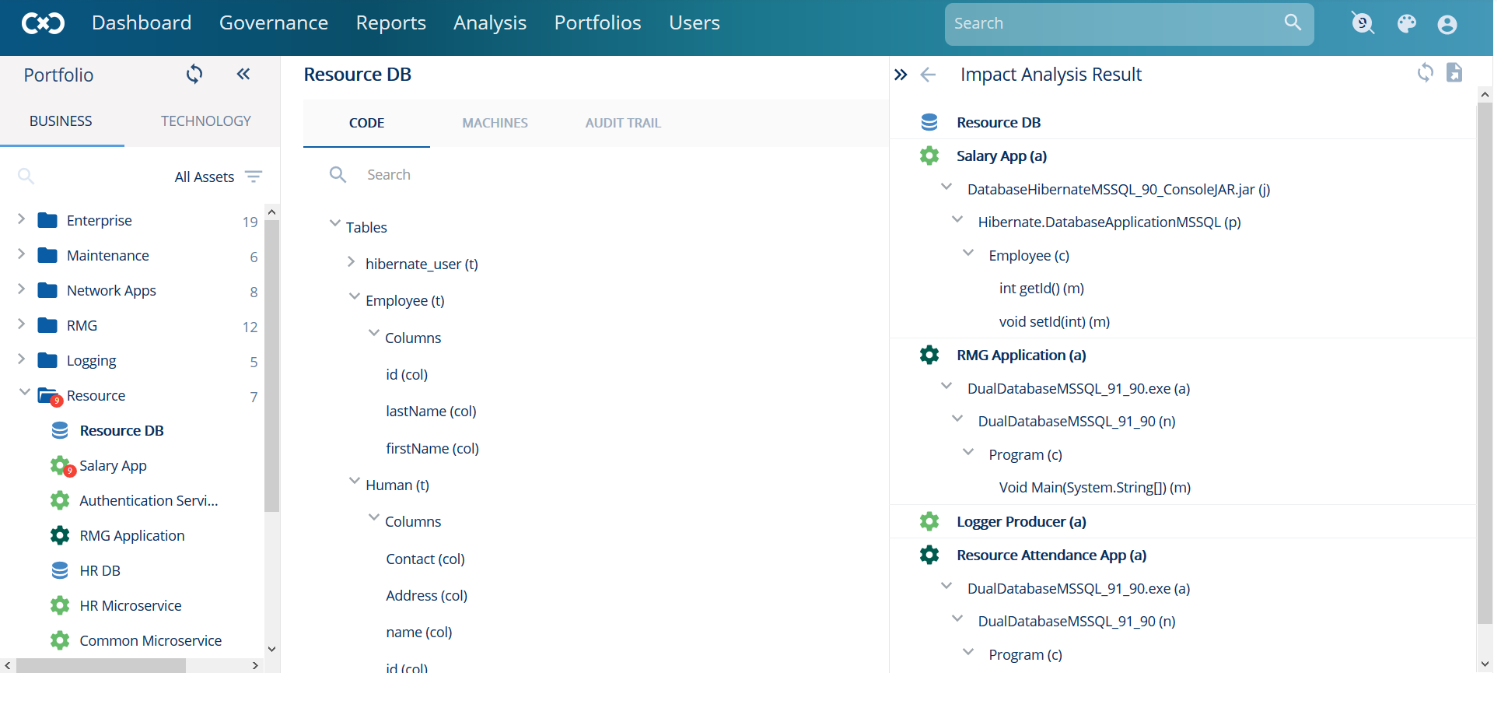Expand the Enterprise folder

click(20, 220)
